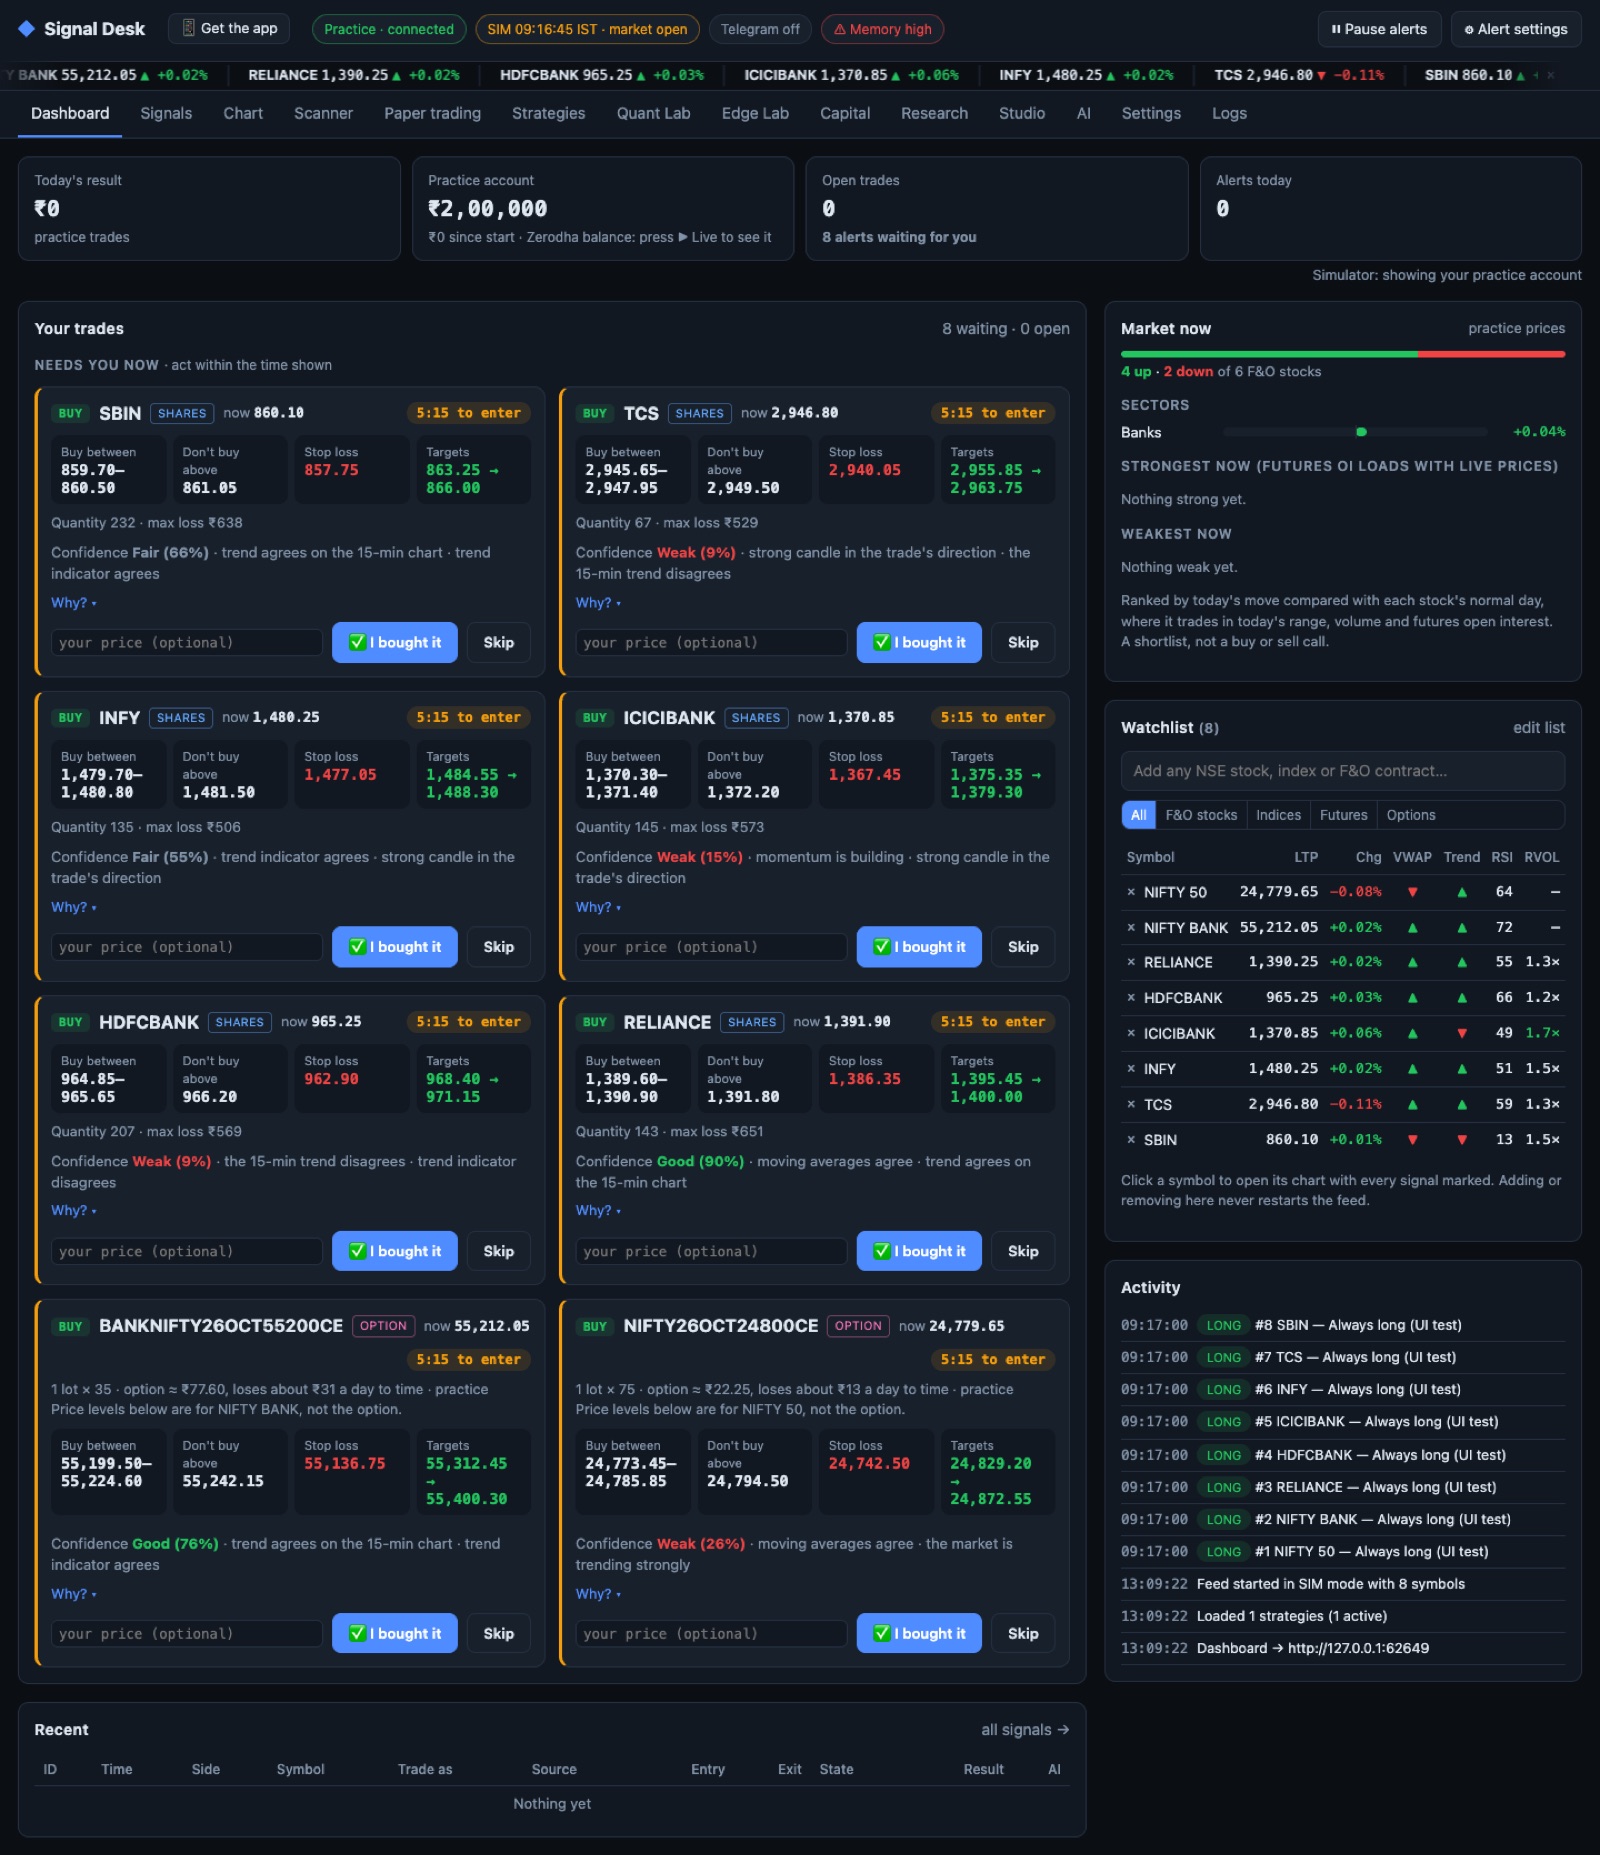This screenshot has width=1600, height=1855.
Task: Click Get the app button
Action: tap(229, 28)
